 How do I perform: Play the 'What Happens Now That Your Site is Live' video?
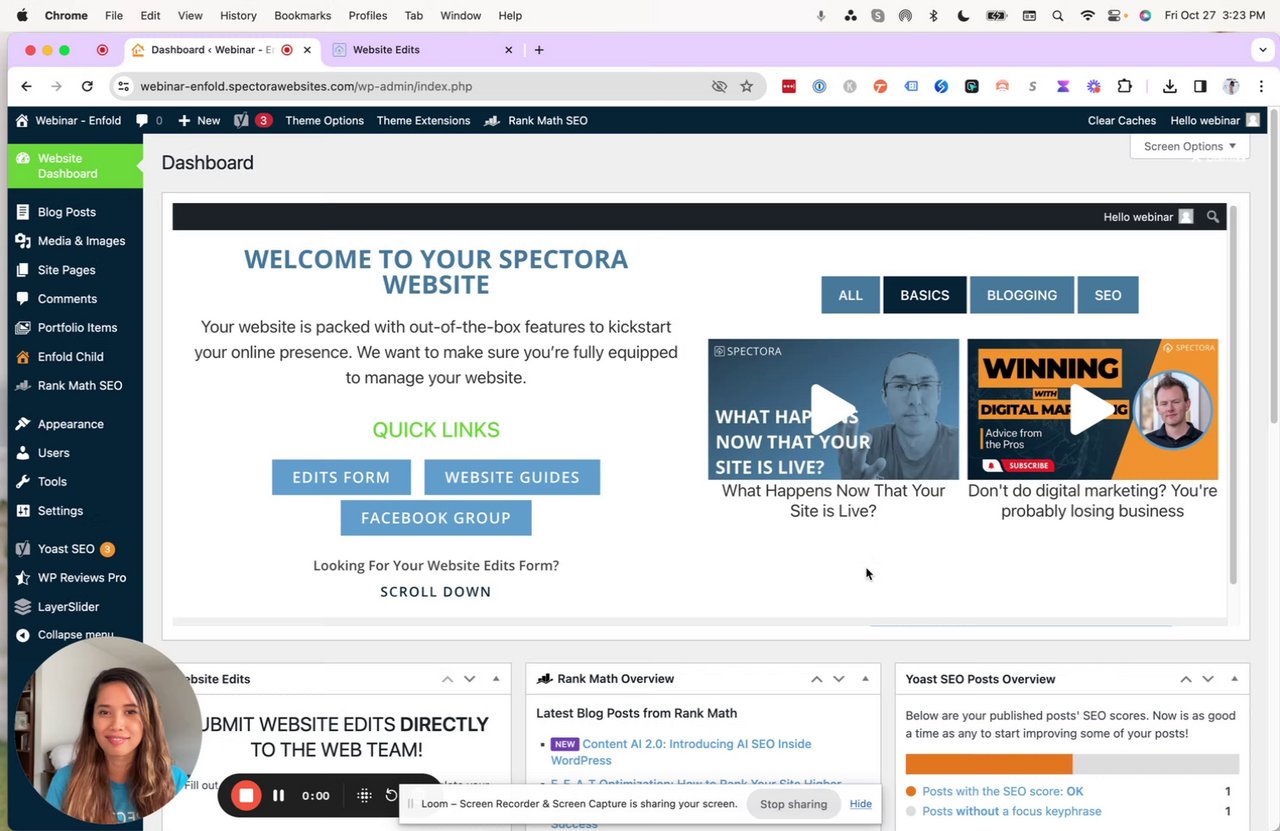[x=833, y=409]
